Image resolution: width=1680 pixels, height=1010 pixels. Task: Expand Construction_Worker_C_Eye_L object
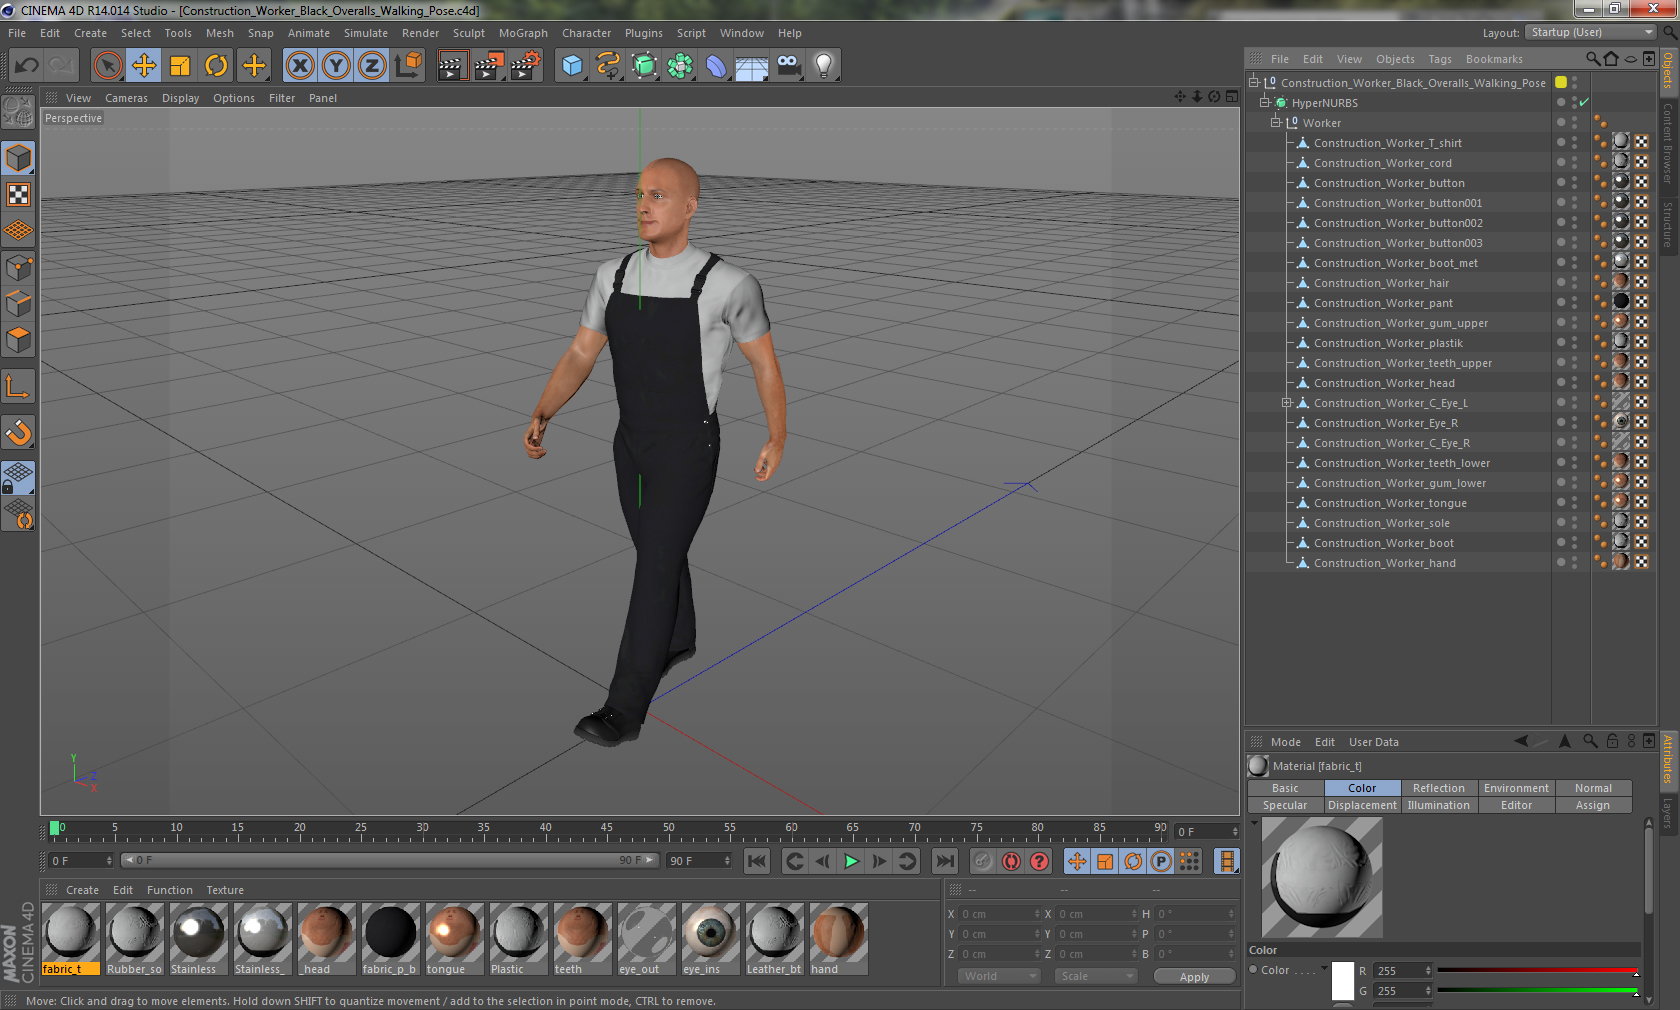coord(1287,403)
